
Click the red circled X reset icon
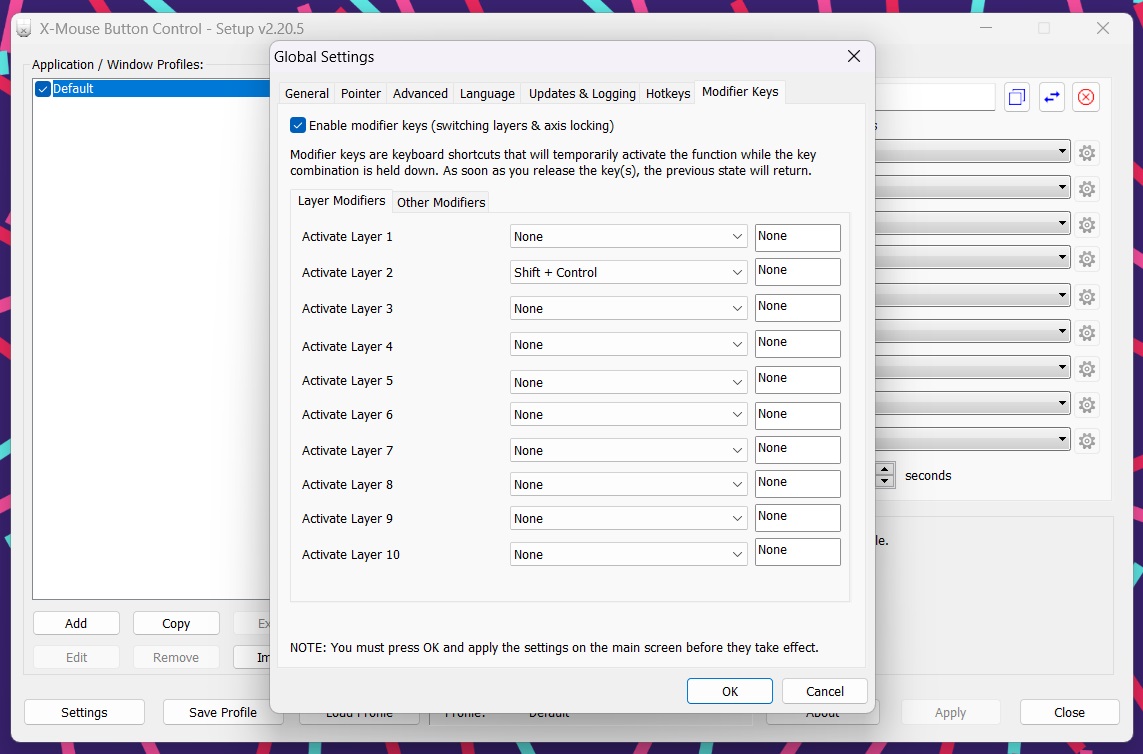point(1086,97)
